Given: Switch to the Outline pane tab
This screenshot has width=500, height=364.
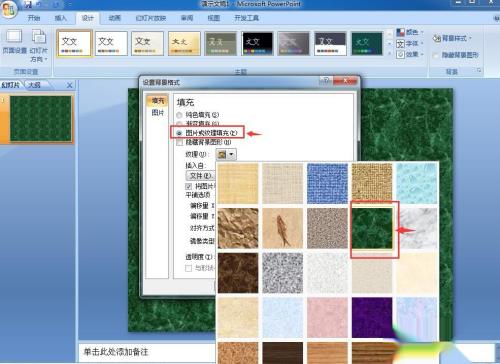Looking at the screenshot, I should (34, 85).
